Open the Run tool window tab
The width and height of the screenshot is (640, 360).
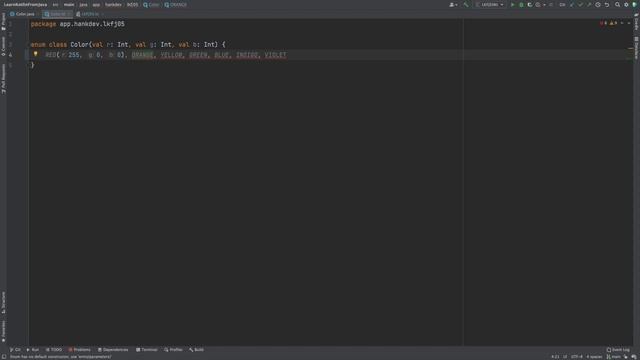click(x=33, y=350)
